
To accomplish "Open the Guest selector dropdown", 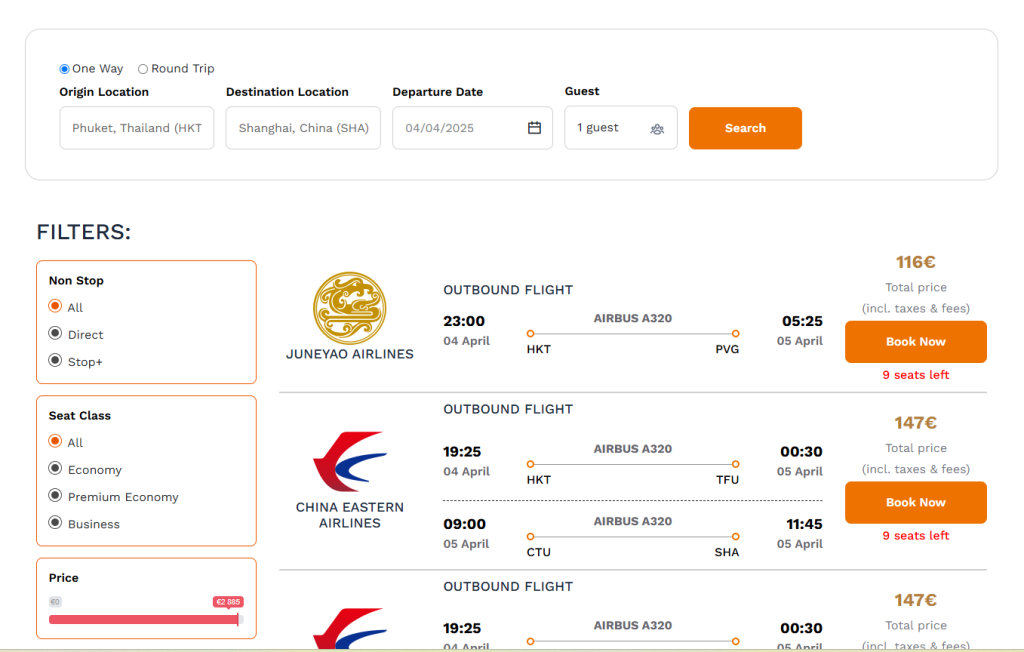I will click(620, 128).
